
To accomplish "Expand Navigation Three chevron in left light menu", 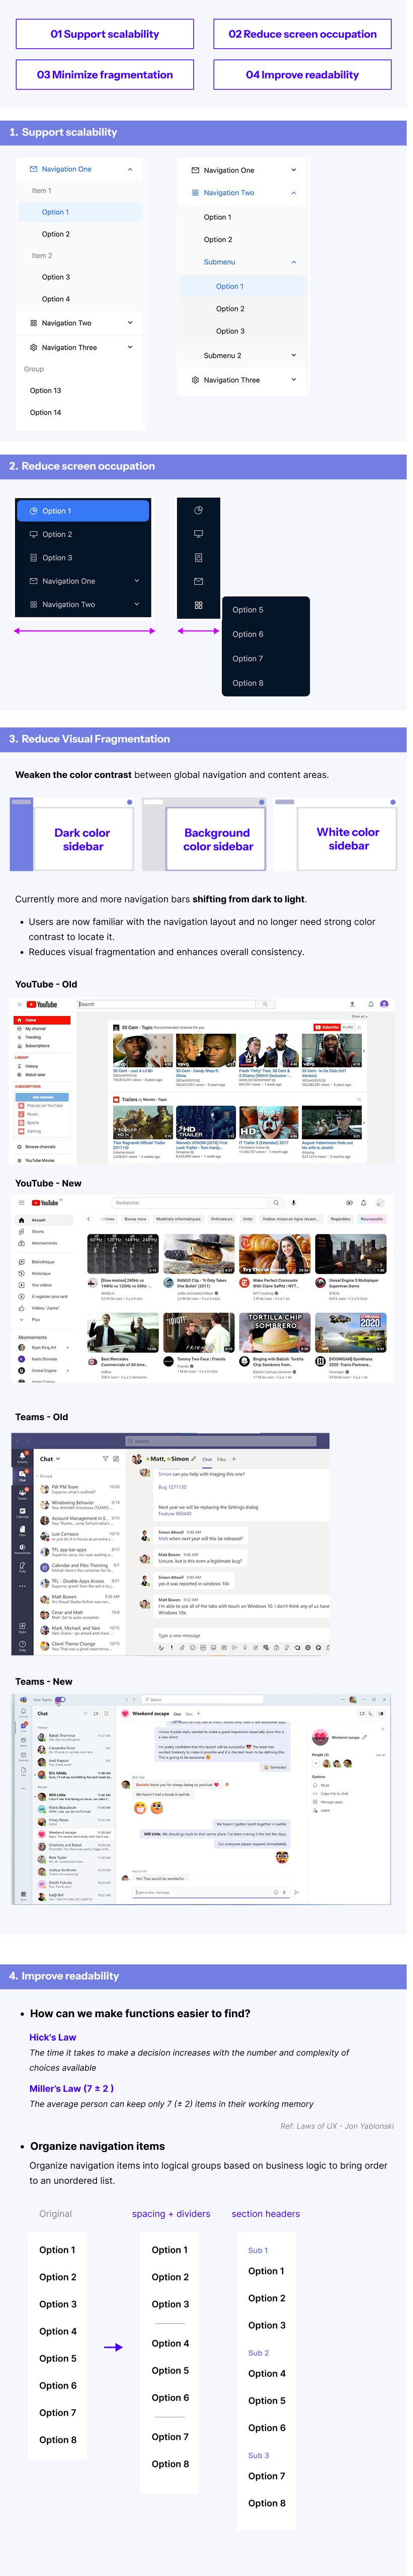I will coord(130,347).
